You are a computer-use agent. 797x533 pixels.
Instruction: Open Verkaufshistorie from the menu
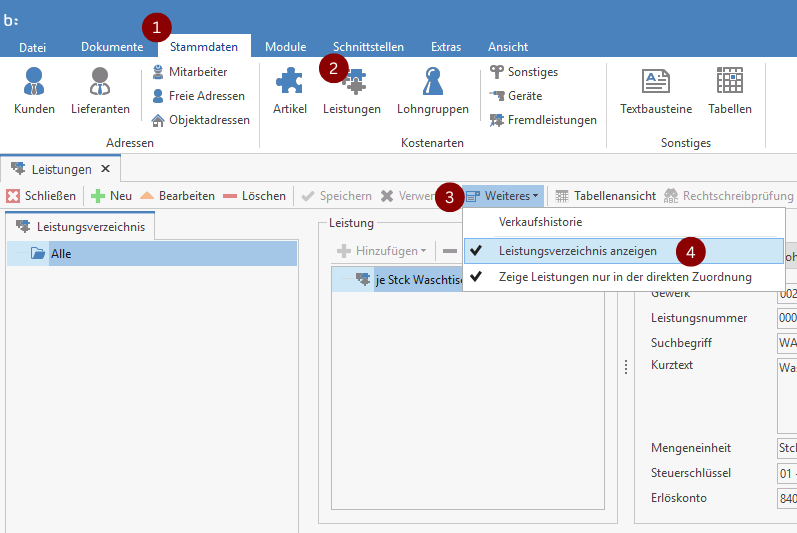(540, 222)
